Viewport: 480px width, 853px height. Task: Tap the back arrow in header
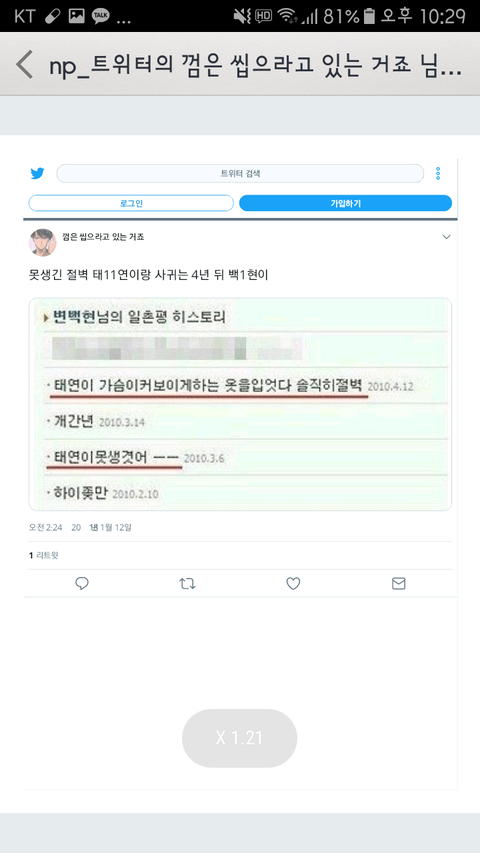coord(24,64)
